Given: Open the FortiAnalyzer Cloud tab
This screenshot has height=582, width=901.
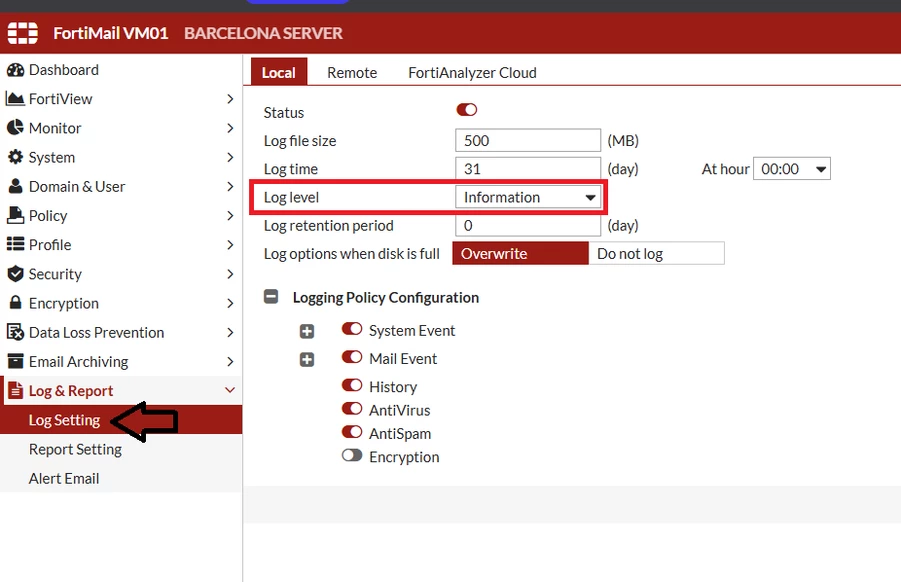Looking at the screenshot, I should [x=472, y=72].
